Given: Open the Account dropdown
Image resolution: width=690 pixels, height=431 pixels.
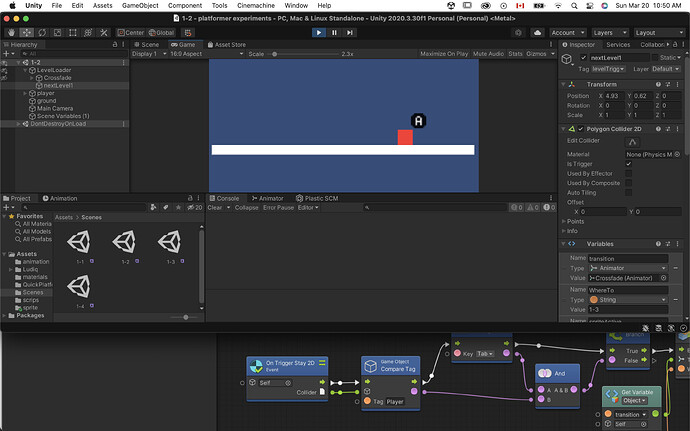Looking at the screenshot, I should click(568, 33).
